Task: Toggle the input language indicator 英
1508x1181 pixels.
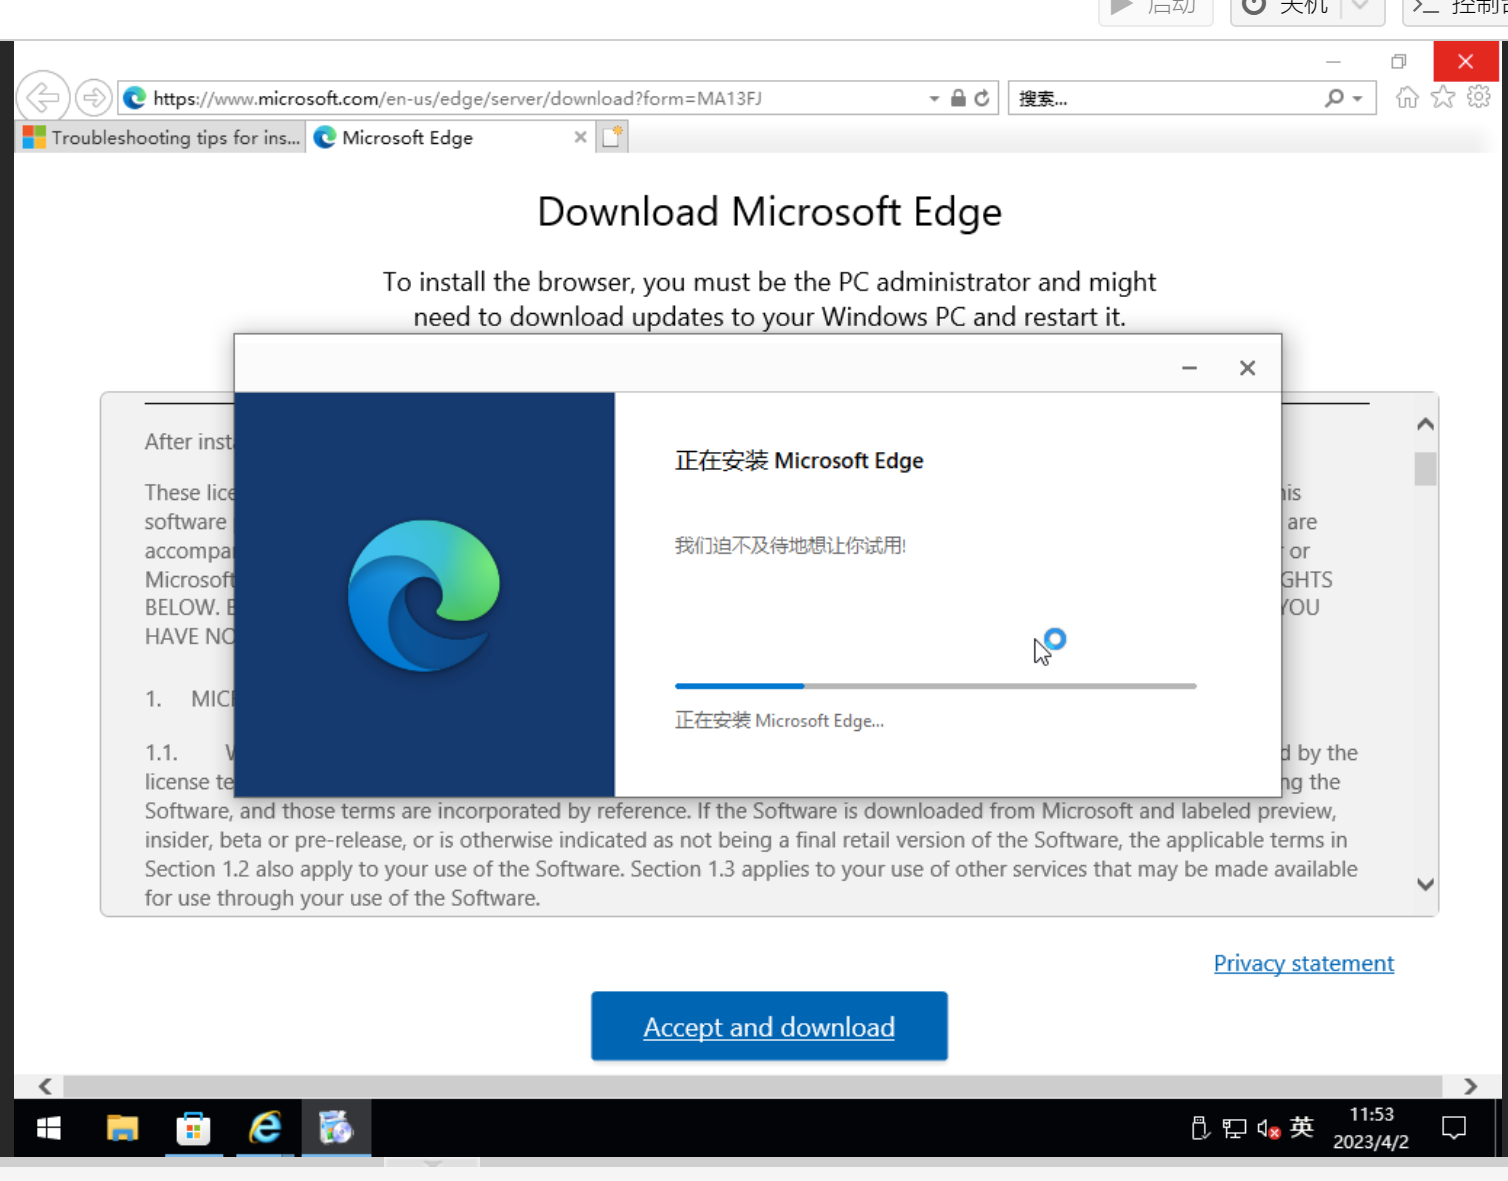Action: (x=1301, y=1128)
